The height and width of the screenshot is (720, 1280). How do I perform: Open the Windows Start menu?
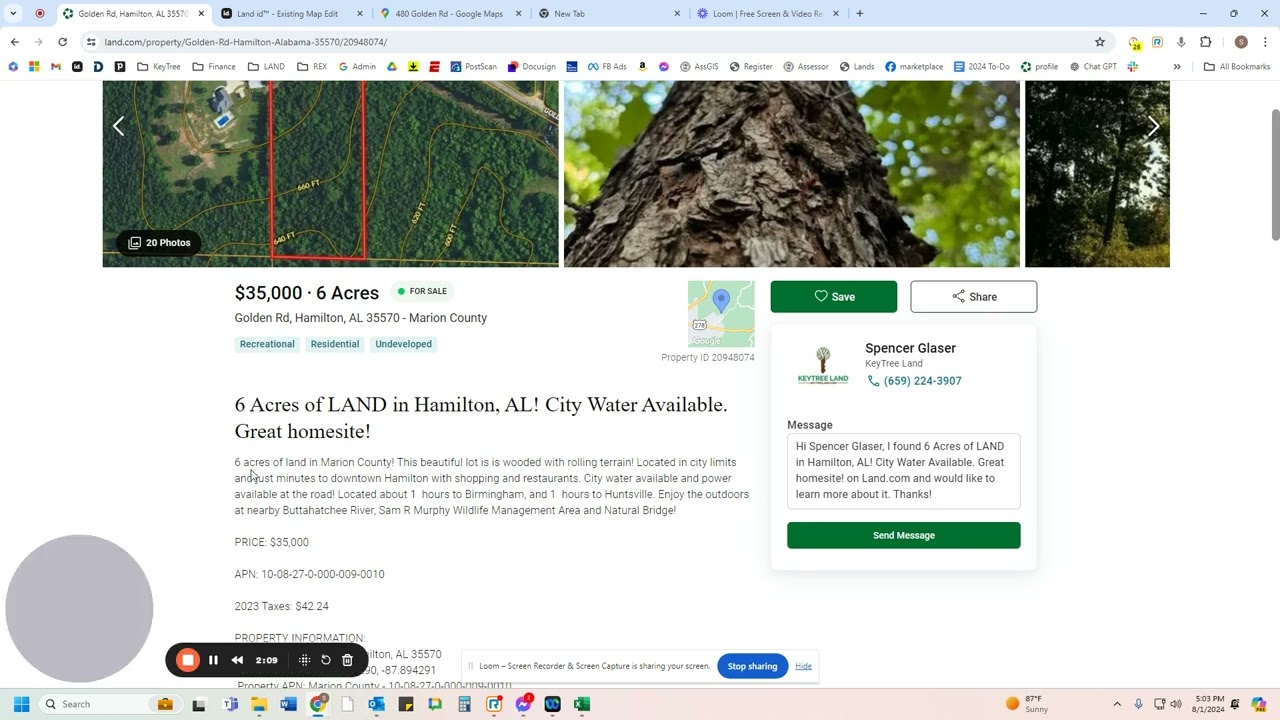click(21, 704)
